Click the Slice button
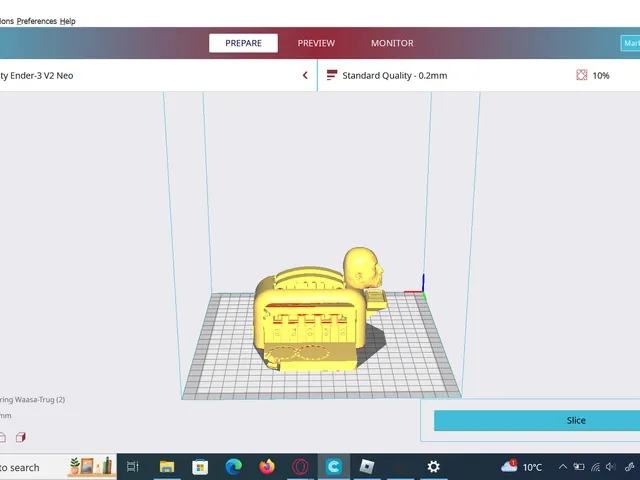The image size is (640, 480). tap(537, 420)
